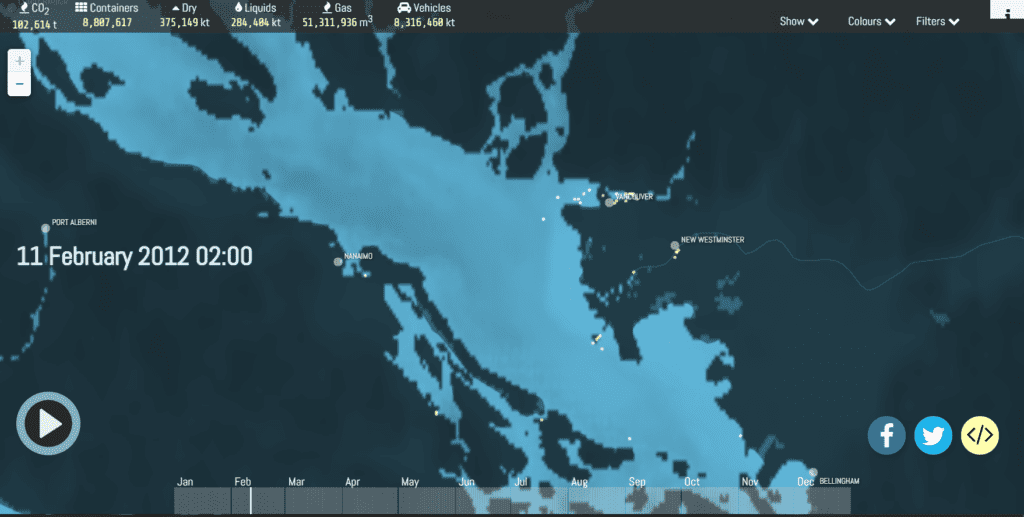Jump to Jul on the timeline
The width and height of the screenshot is (1024, 517).
521,482
